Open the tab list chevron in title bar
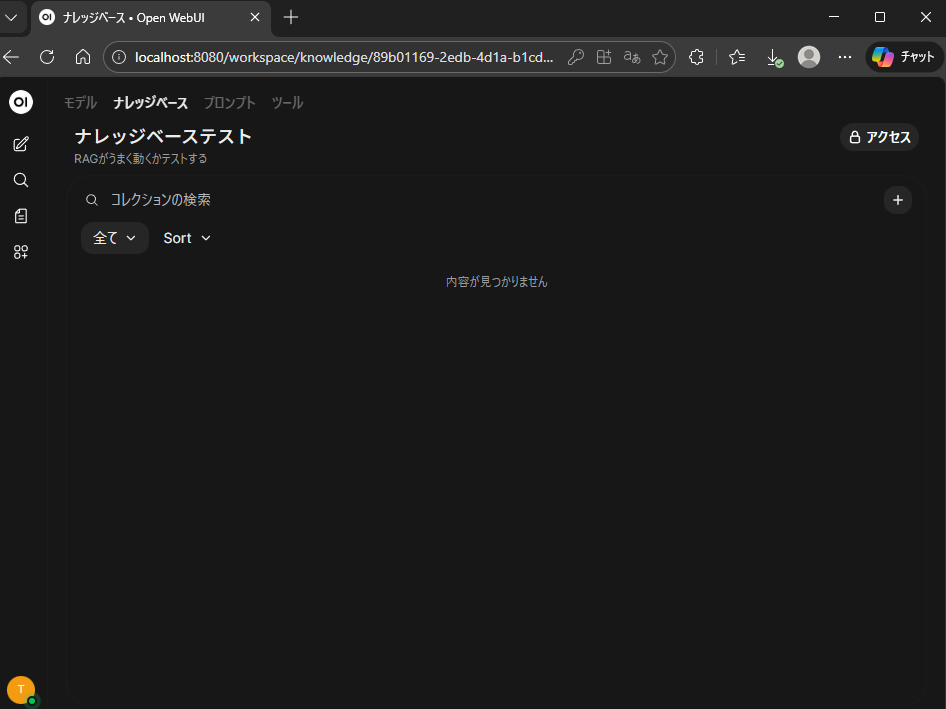This screenshot has height=709, width=946. (x=12, y=17)
